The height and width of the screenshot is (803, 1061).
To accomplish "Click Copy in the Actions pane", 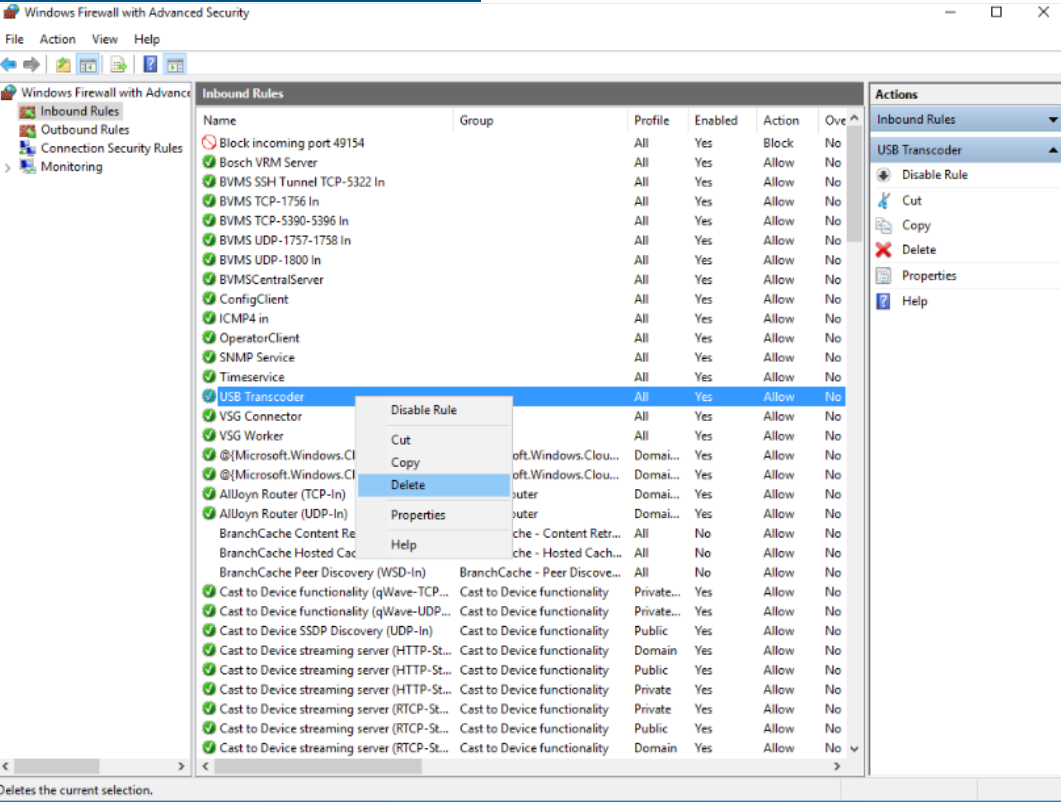I will [915, 226].
